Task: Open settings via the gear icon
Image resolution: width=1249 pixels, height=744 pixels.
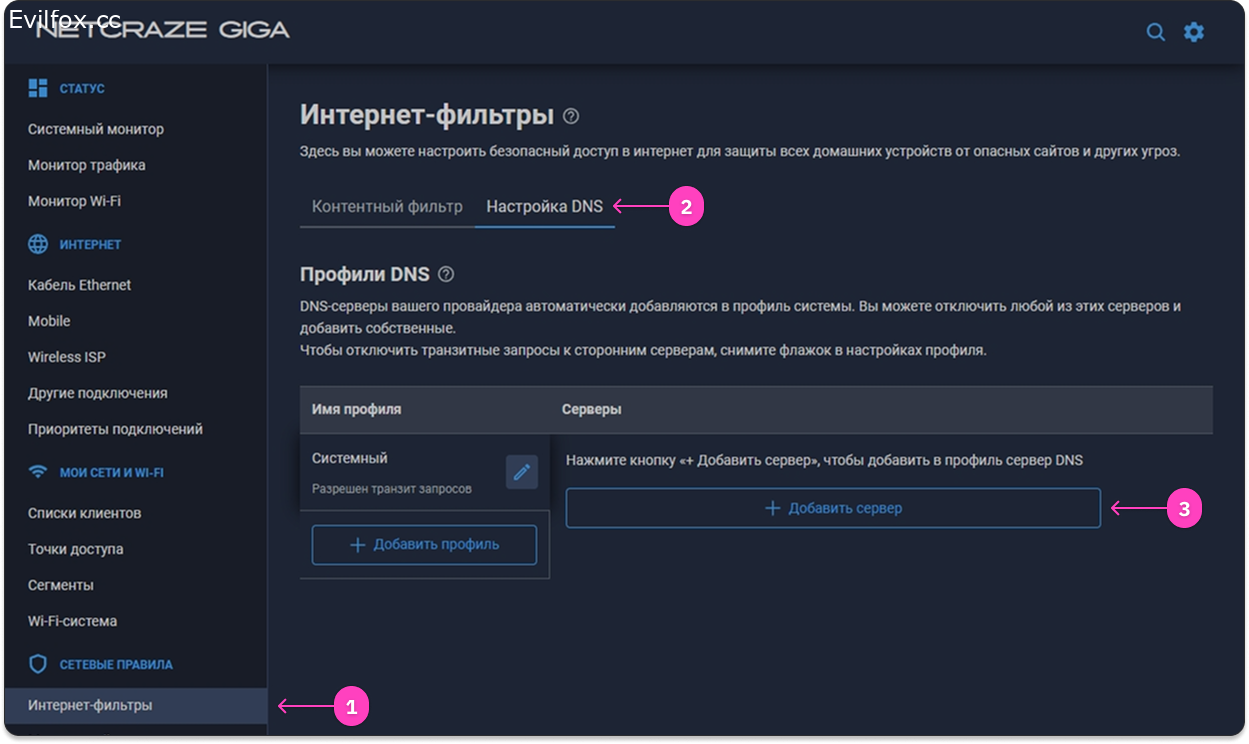Action: 1194,32
